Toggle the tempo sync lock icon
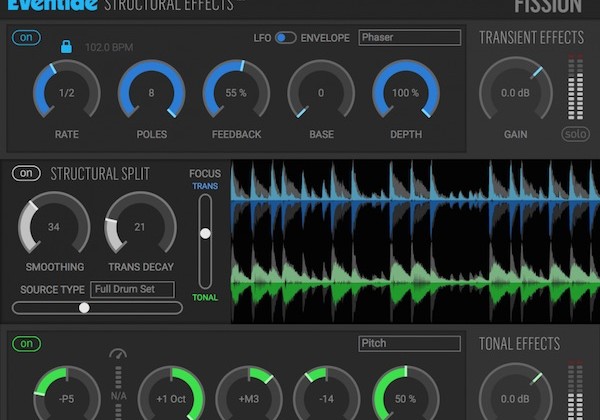The height and width of the screenshot is (420, 600). 66,47
